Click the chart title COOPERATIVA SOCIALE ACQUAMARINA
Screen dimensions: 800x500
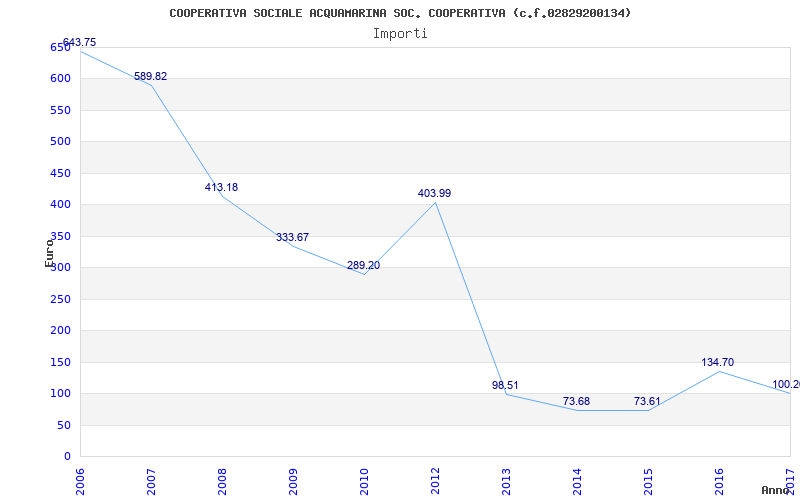[x=400, y=13]
